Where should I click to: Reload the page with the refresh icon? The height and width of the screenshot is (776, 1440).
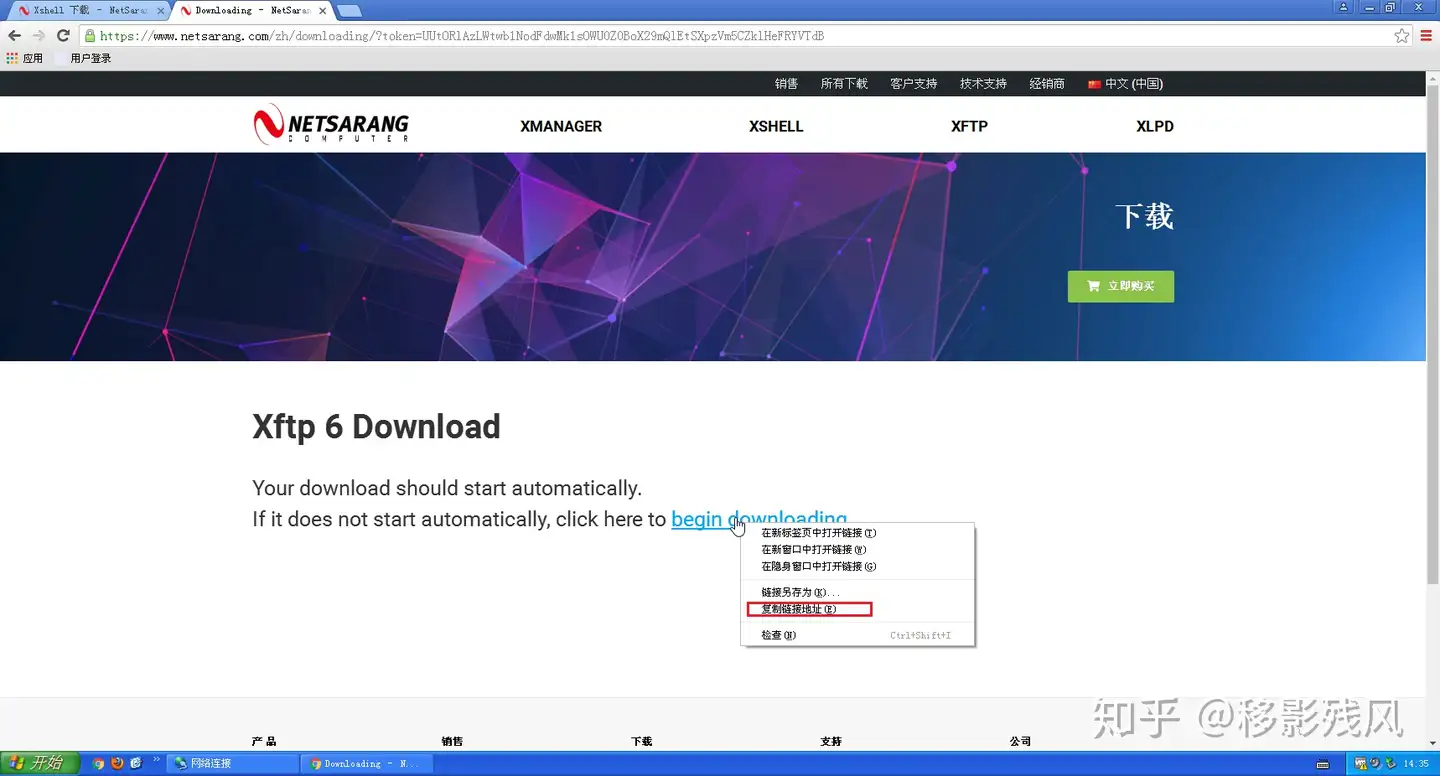point(62,35)
